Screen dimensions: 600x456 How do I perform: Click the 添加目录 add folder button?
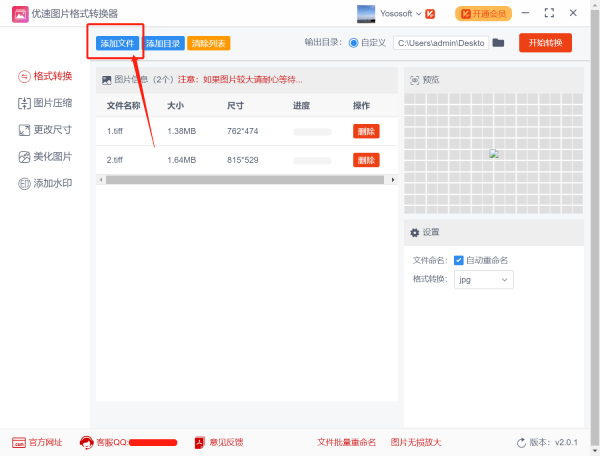tap(163, 43)
